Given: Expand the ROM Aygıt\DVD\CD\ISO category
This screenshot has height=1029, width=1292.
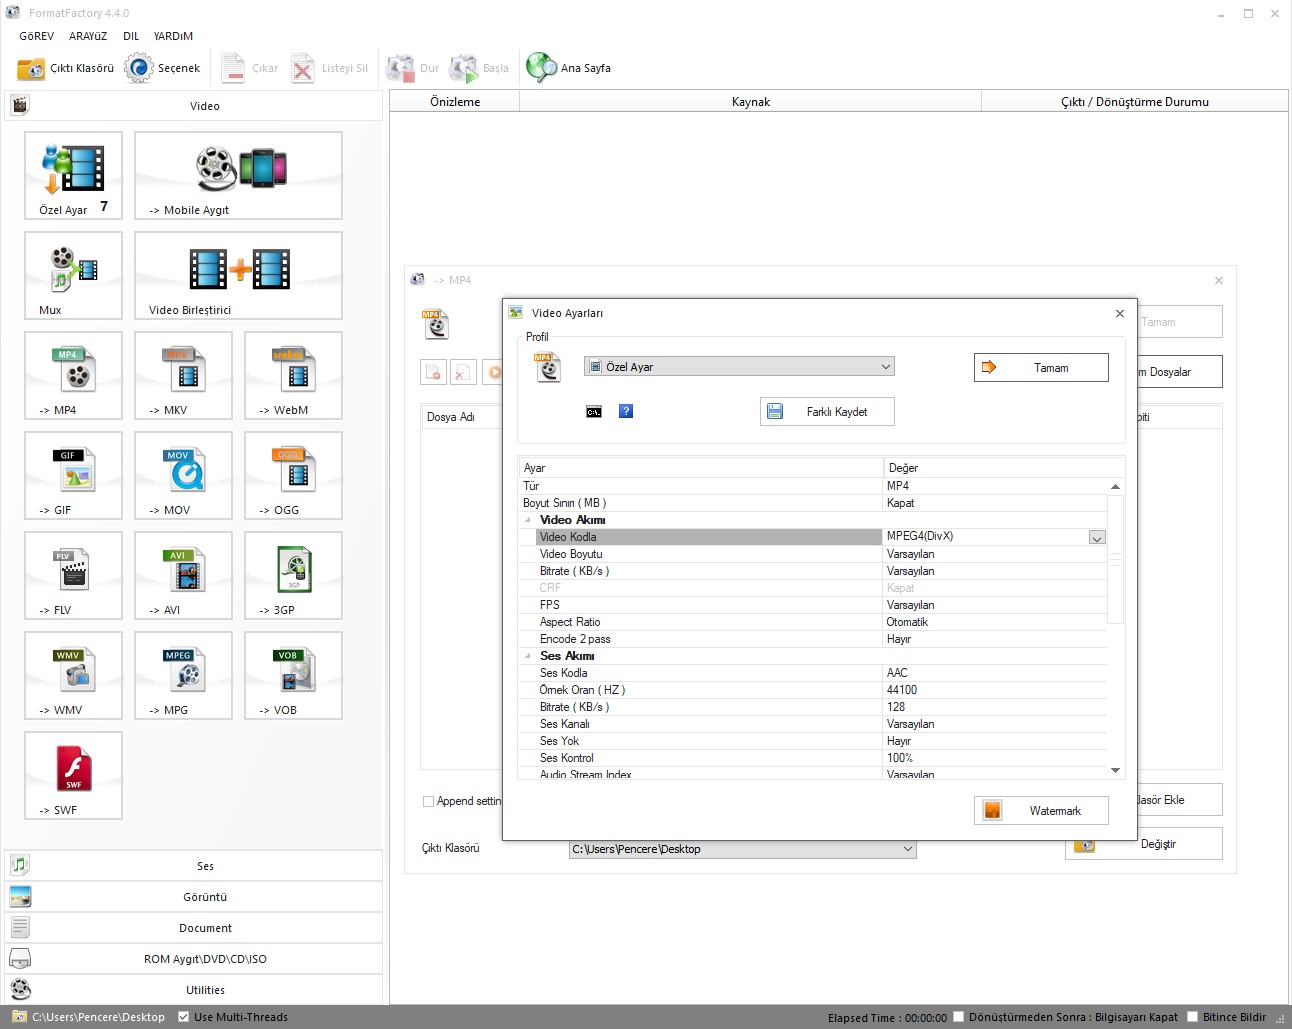Looking at the screenshot, I should tap(194, 959).
